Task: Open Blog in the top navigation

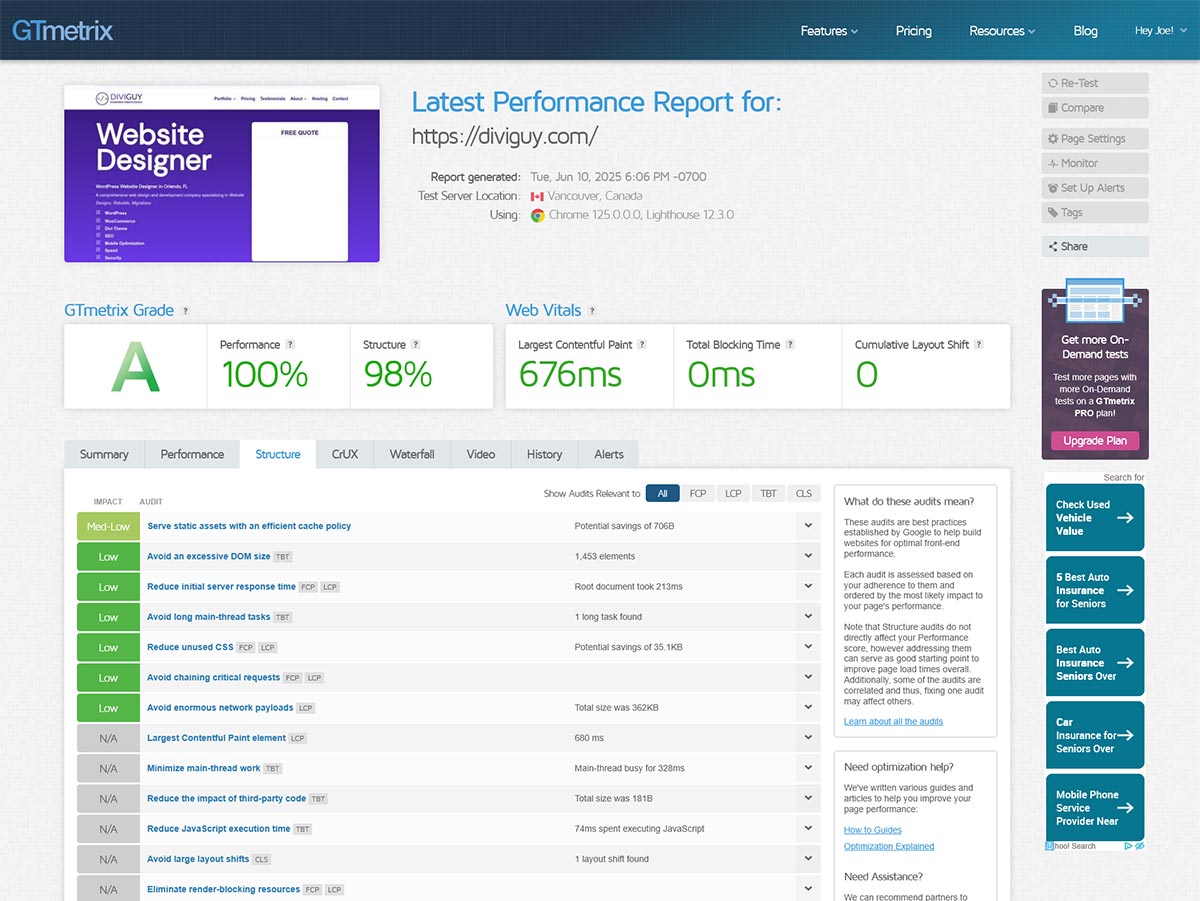Action: coord(1085,31)
